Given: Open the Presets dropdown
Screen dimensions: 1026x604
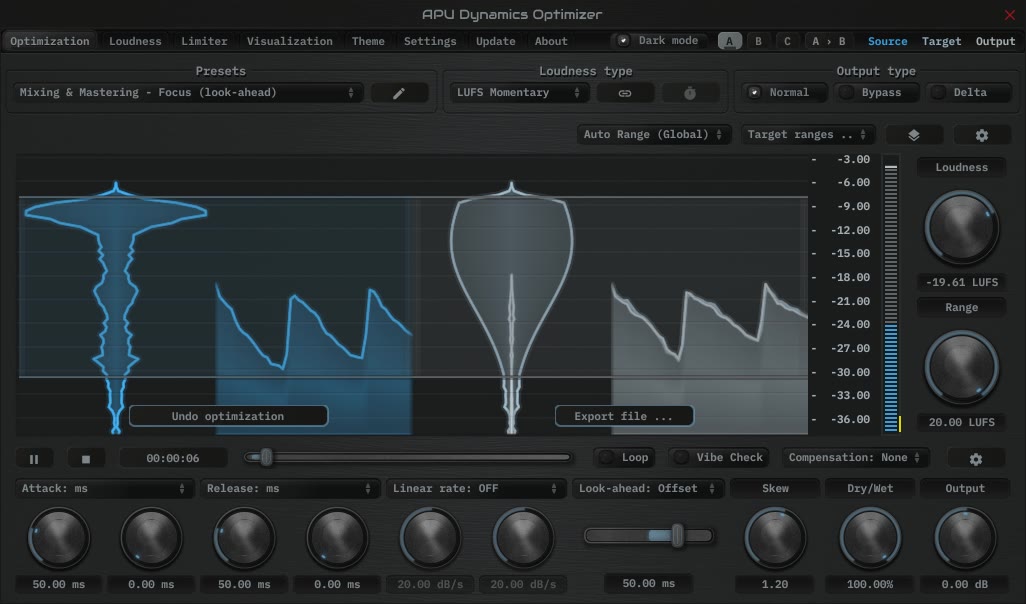Looking at the screenshot, I should click(x=187, y=93).
